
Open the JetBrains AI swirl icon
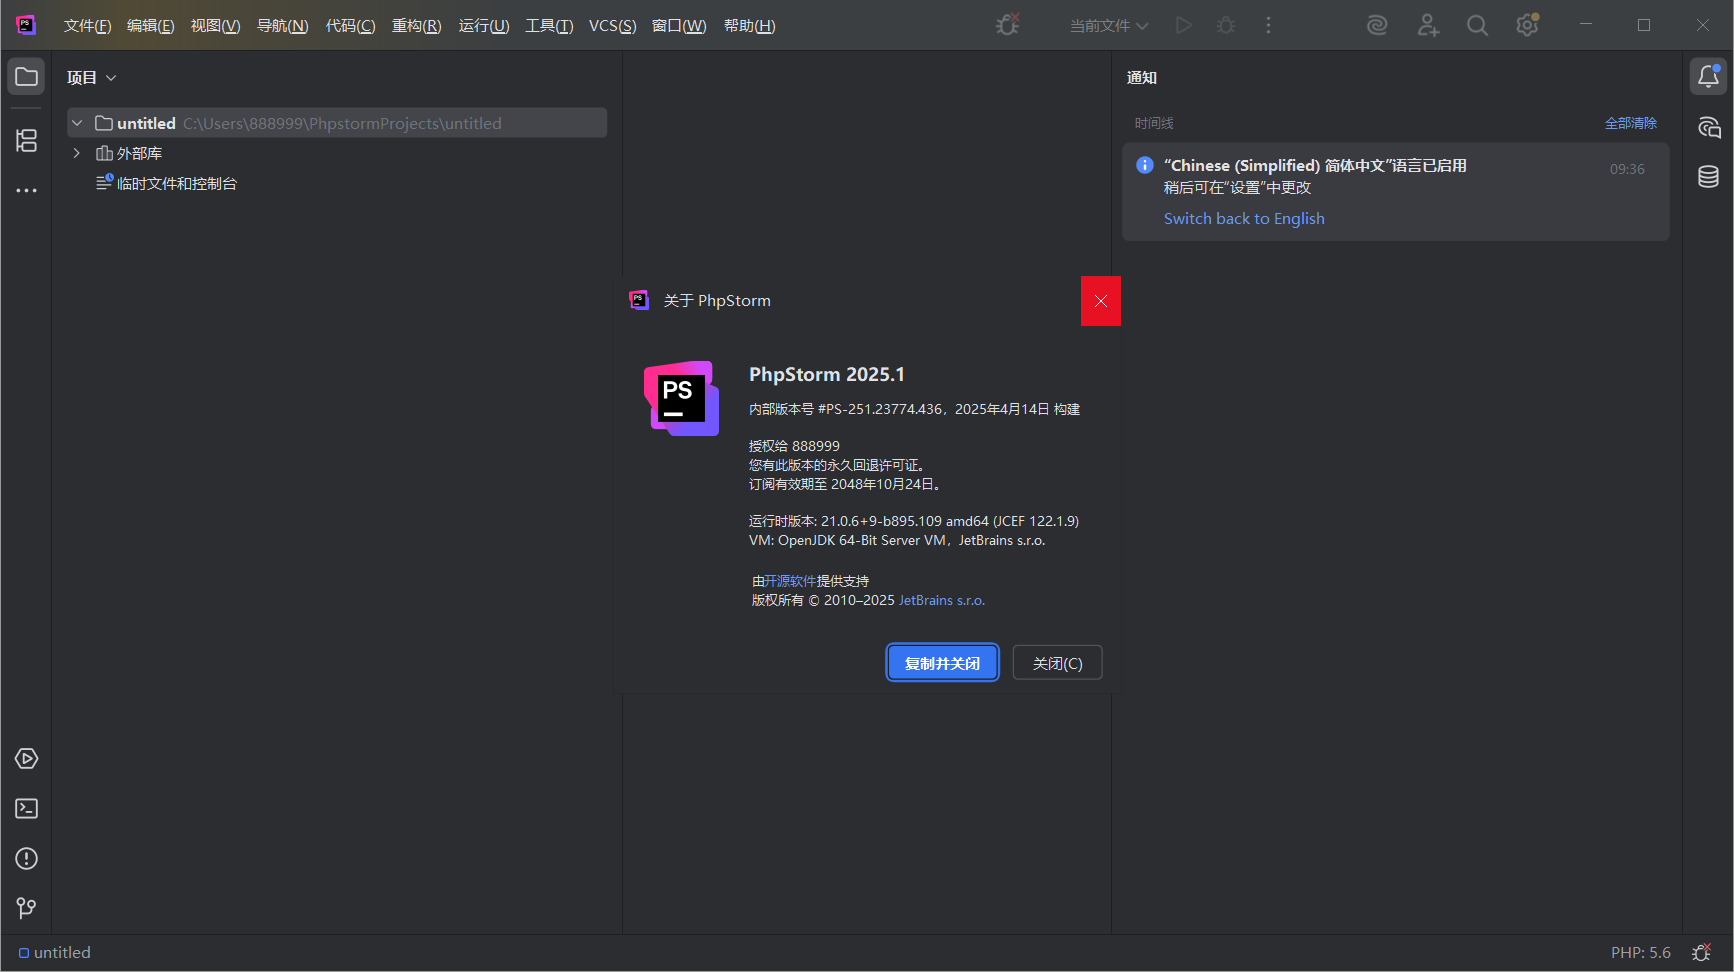tap(1377, 25)
